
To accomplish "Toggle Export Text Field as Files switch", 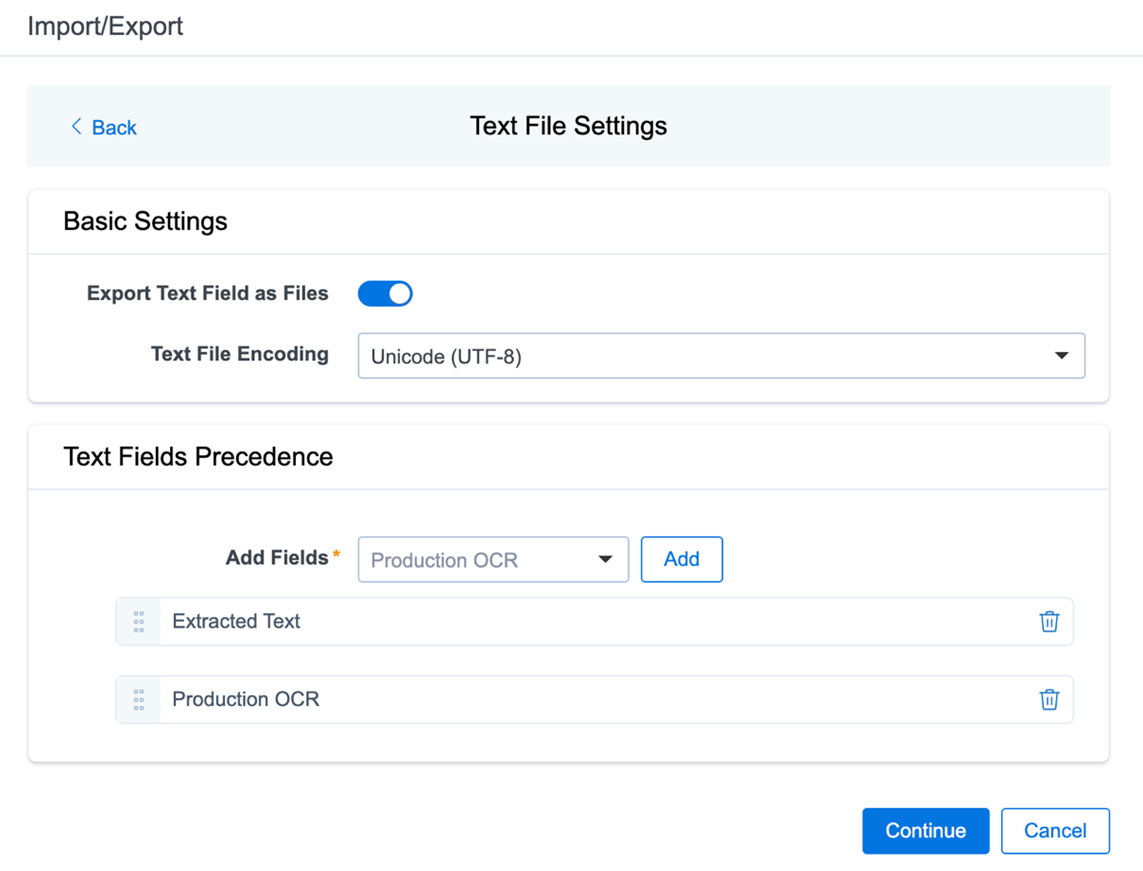I will click(385, 294).
